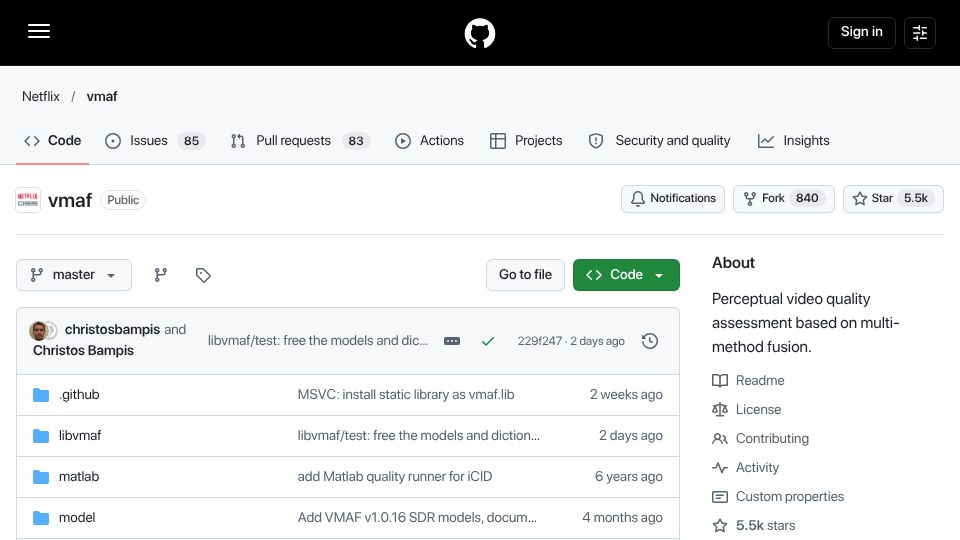Open the hamburger navigation menu

tap(39, 31)
